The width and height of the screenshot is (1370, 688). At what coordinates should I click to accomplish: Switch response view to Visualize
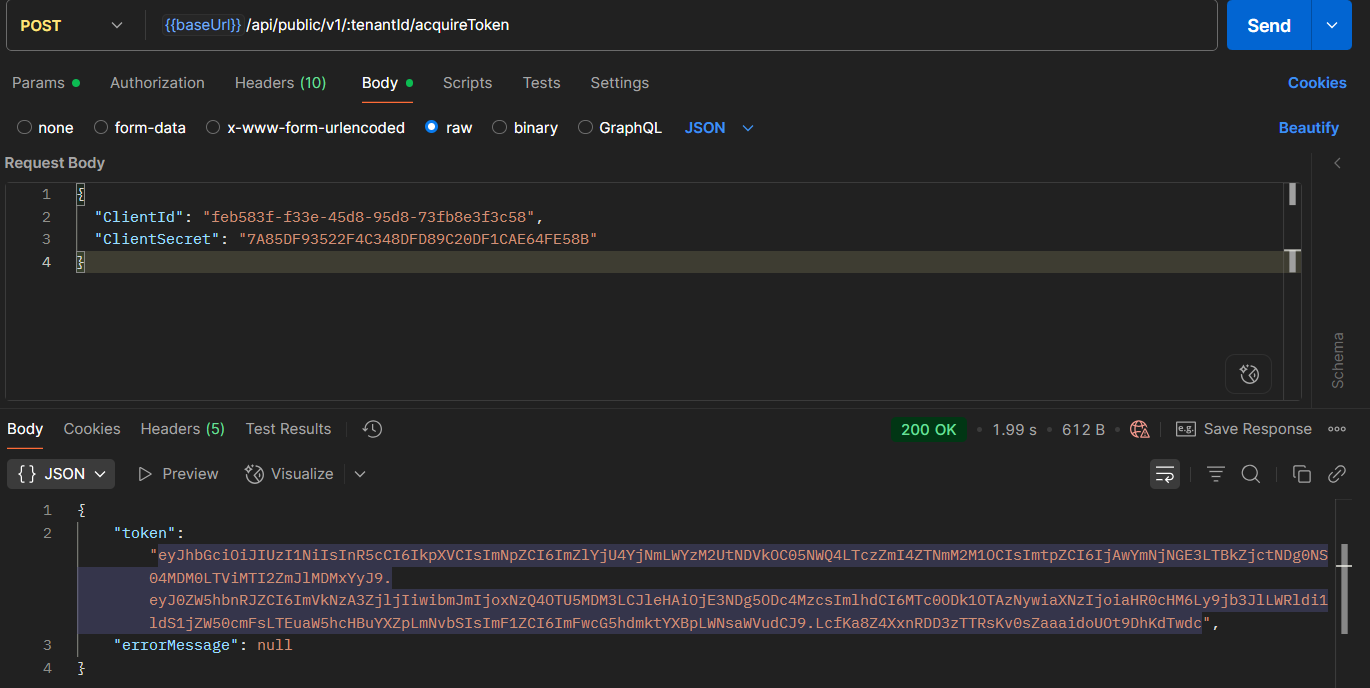pyautogui.click(x=290, y=474)
